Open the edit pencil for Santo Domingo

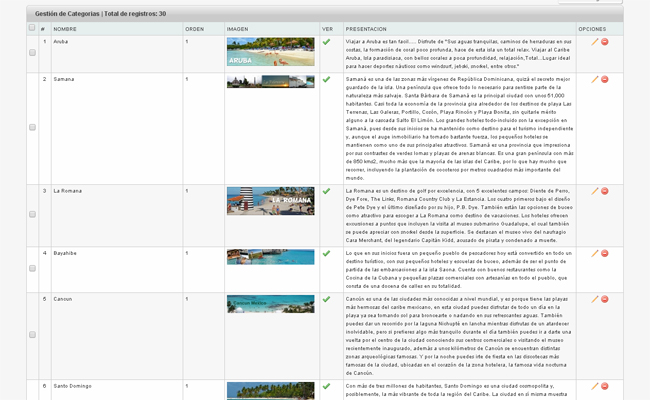coord(595,385)
